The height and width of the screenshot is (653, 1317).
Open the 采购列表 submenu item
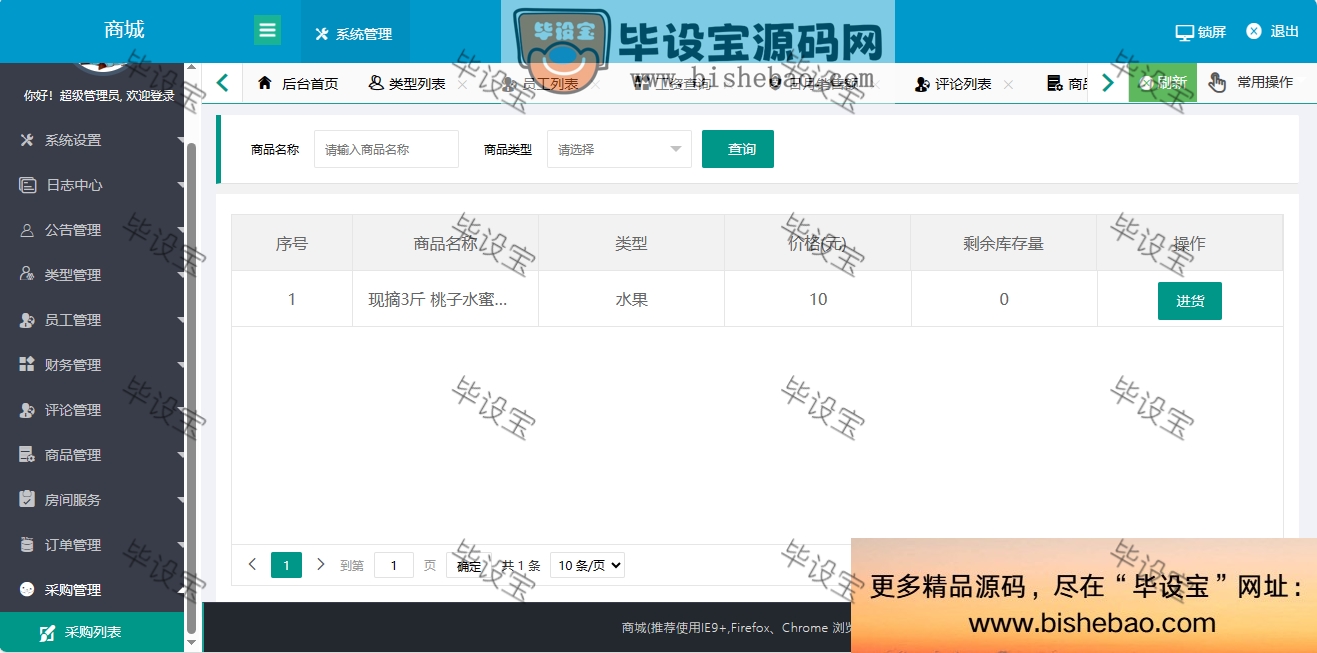[92, 633]
